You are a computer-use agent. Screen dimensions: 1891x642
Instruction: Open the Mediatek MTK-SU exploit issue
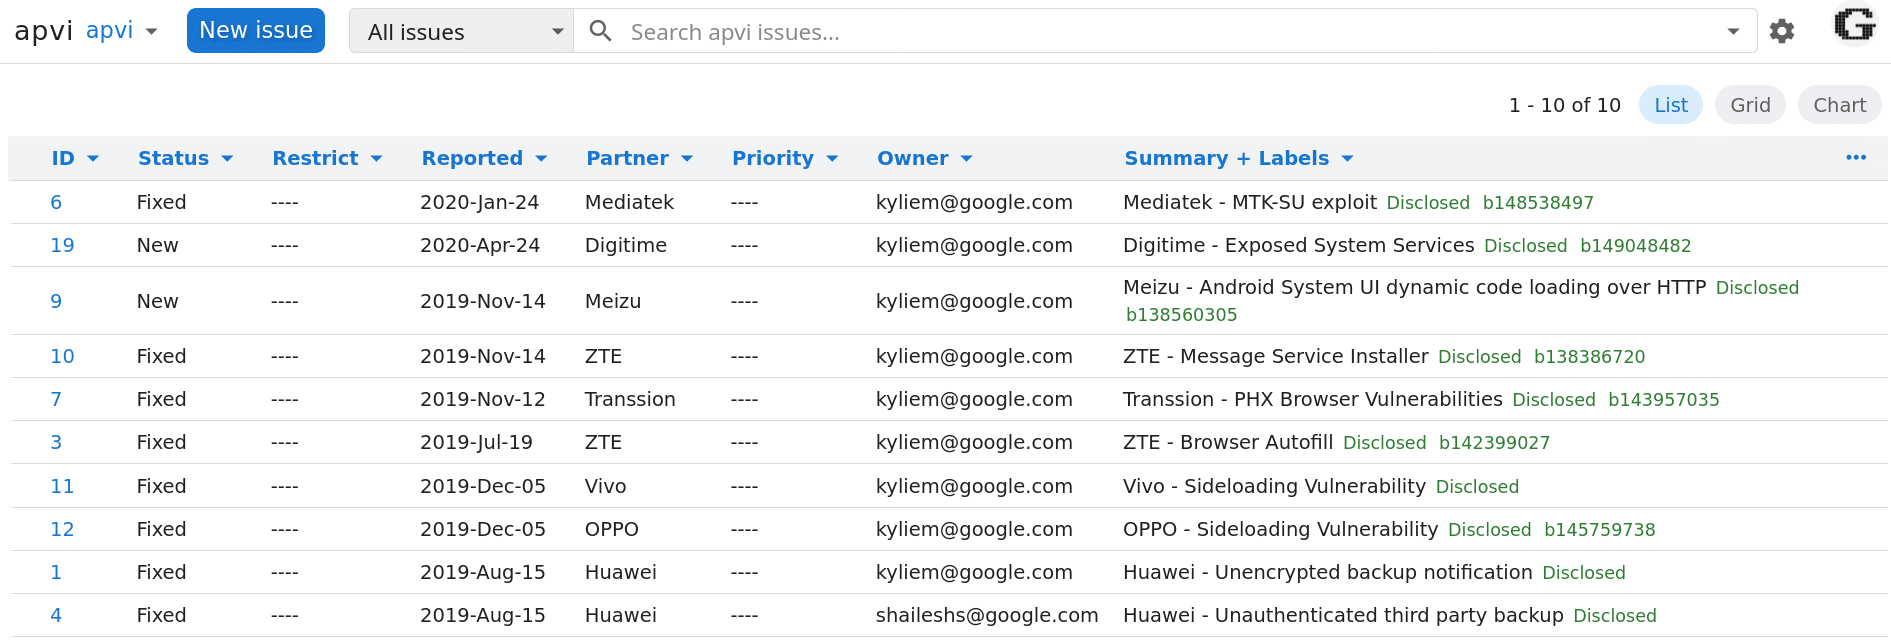point(1249,202)
